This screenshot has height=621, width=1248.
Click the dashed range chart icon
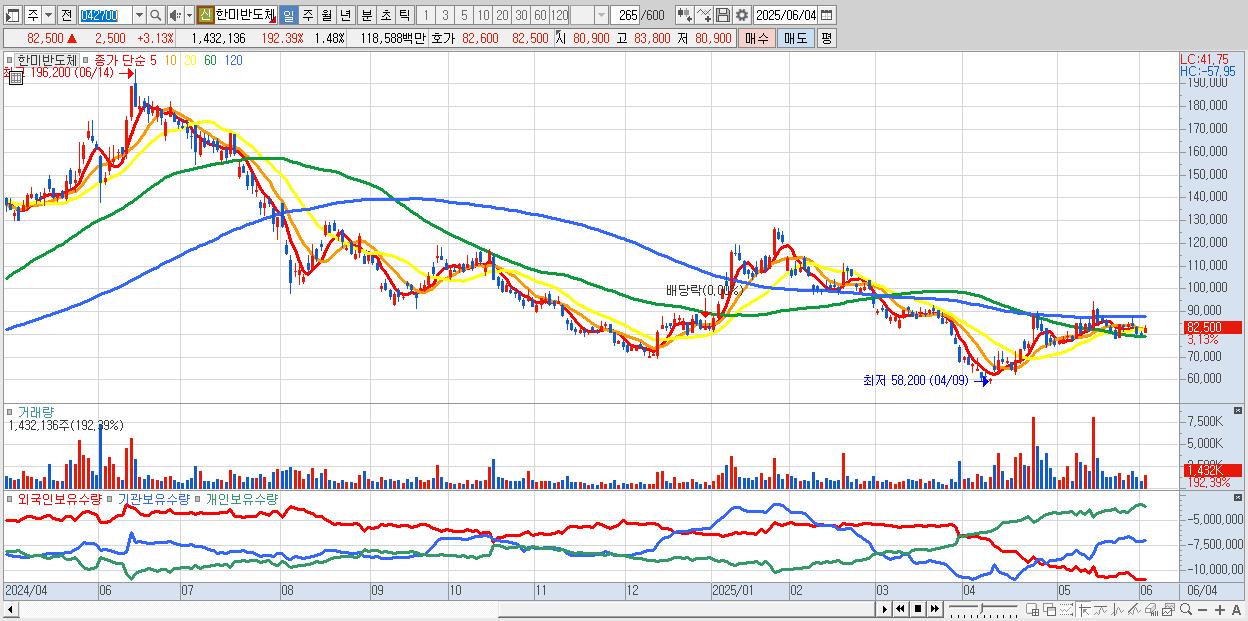pyautogui.click(x=1066, y=610)
